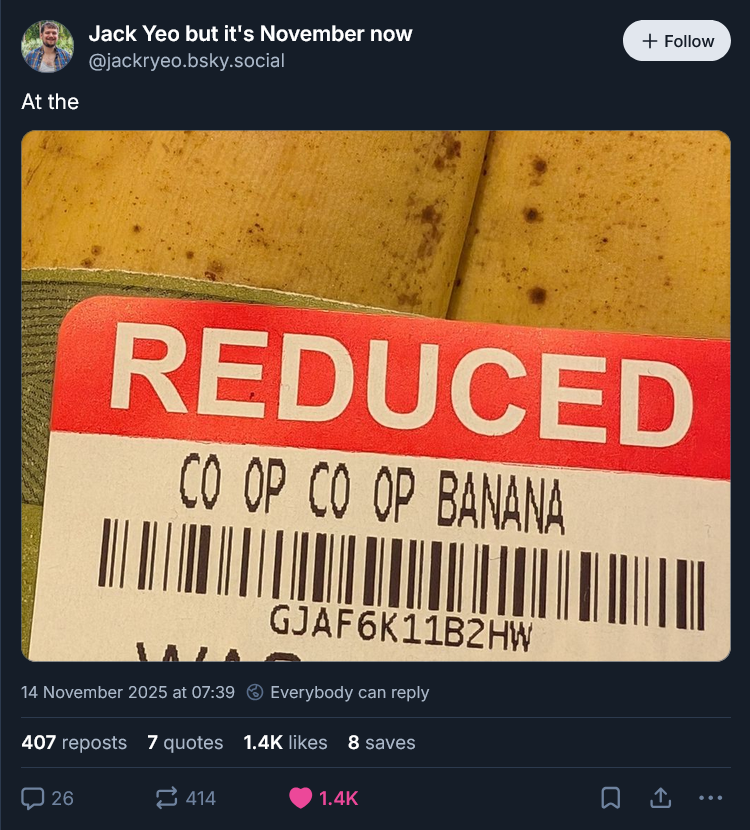Click the reply speech bubble icon
The height and width of the screenshot is (830, 750).
pyautogui.click(x=33, y=798)
